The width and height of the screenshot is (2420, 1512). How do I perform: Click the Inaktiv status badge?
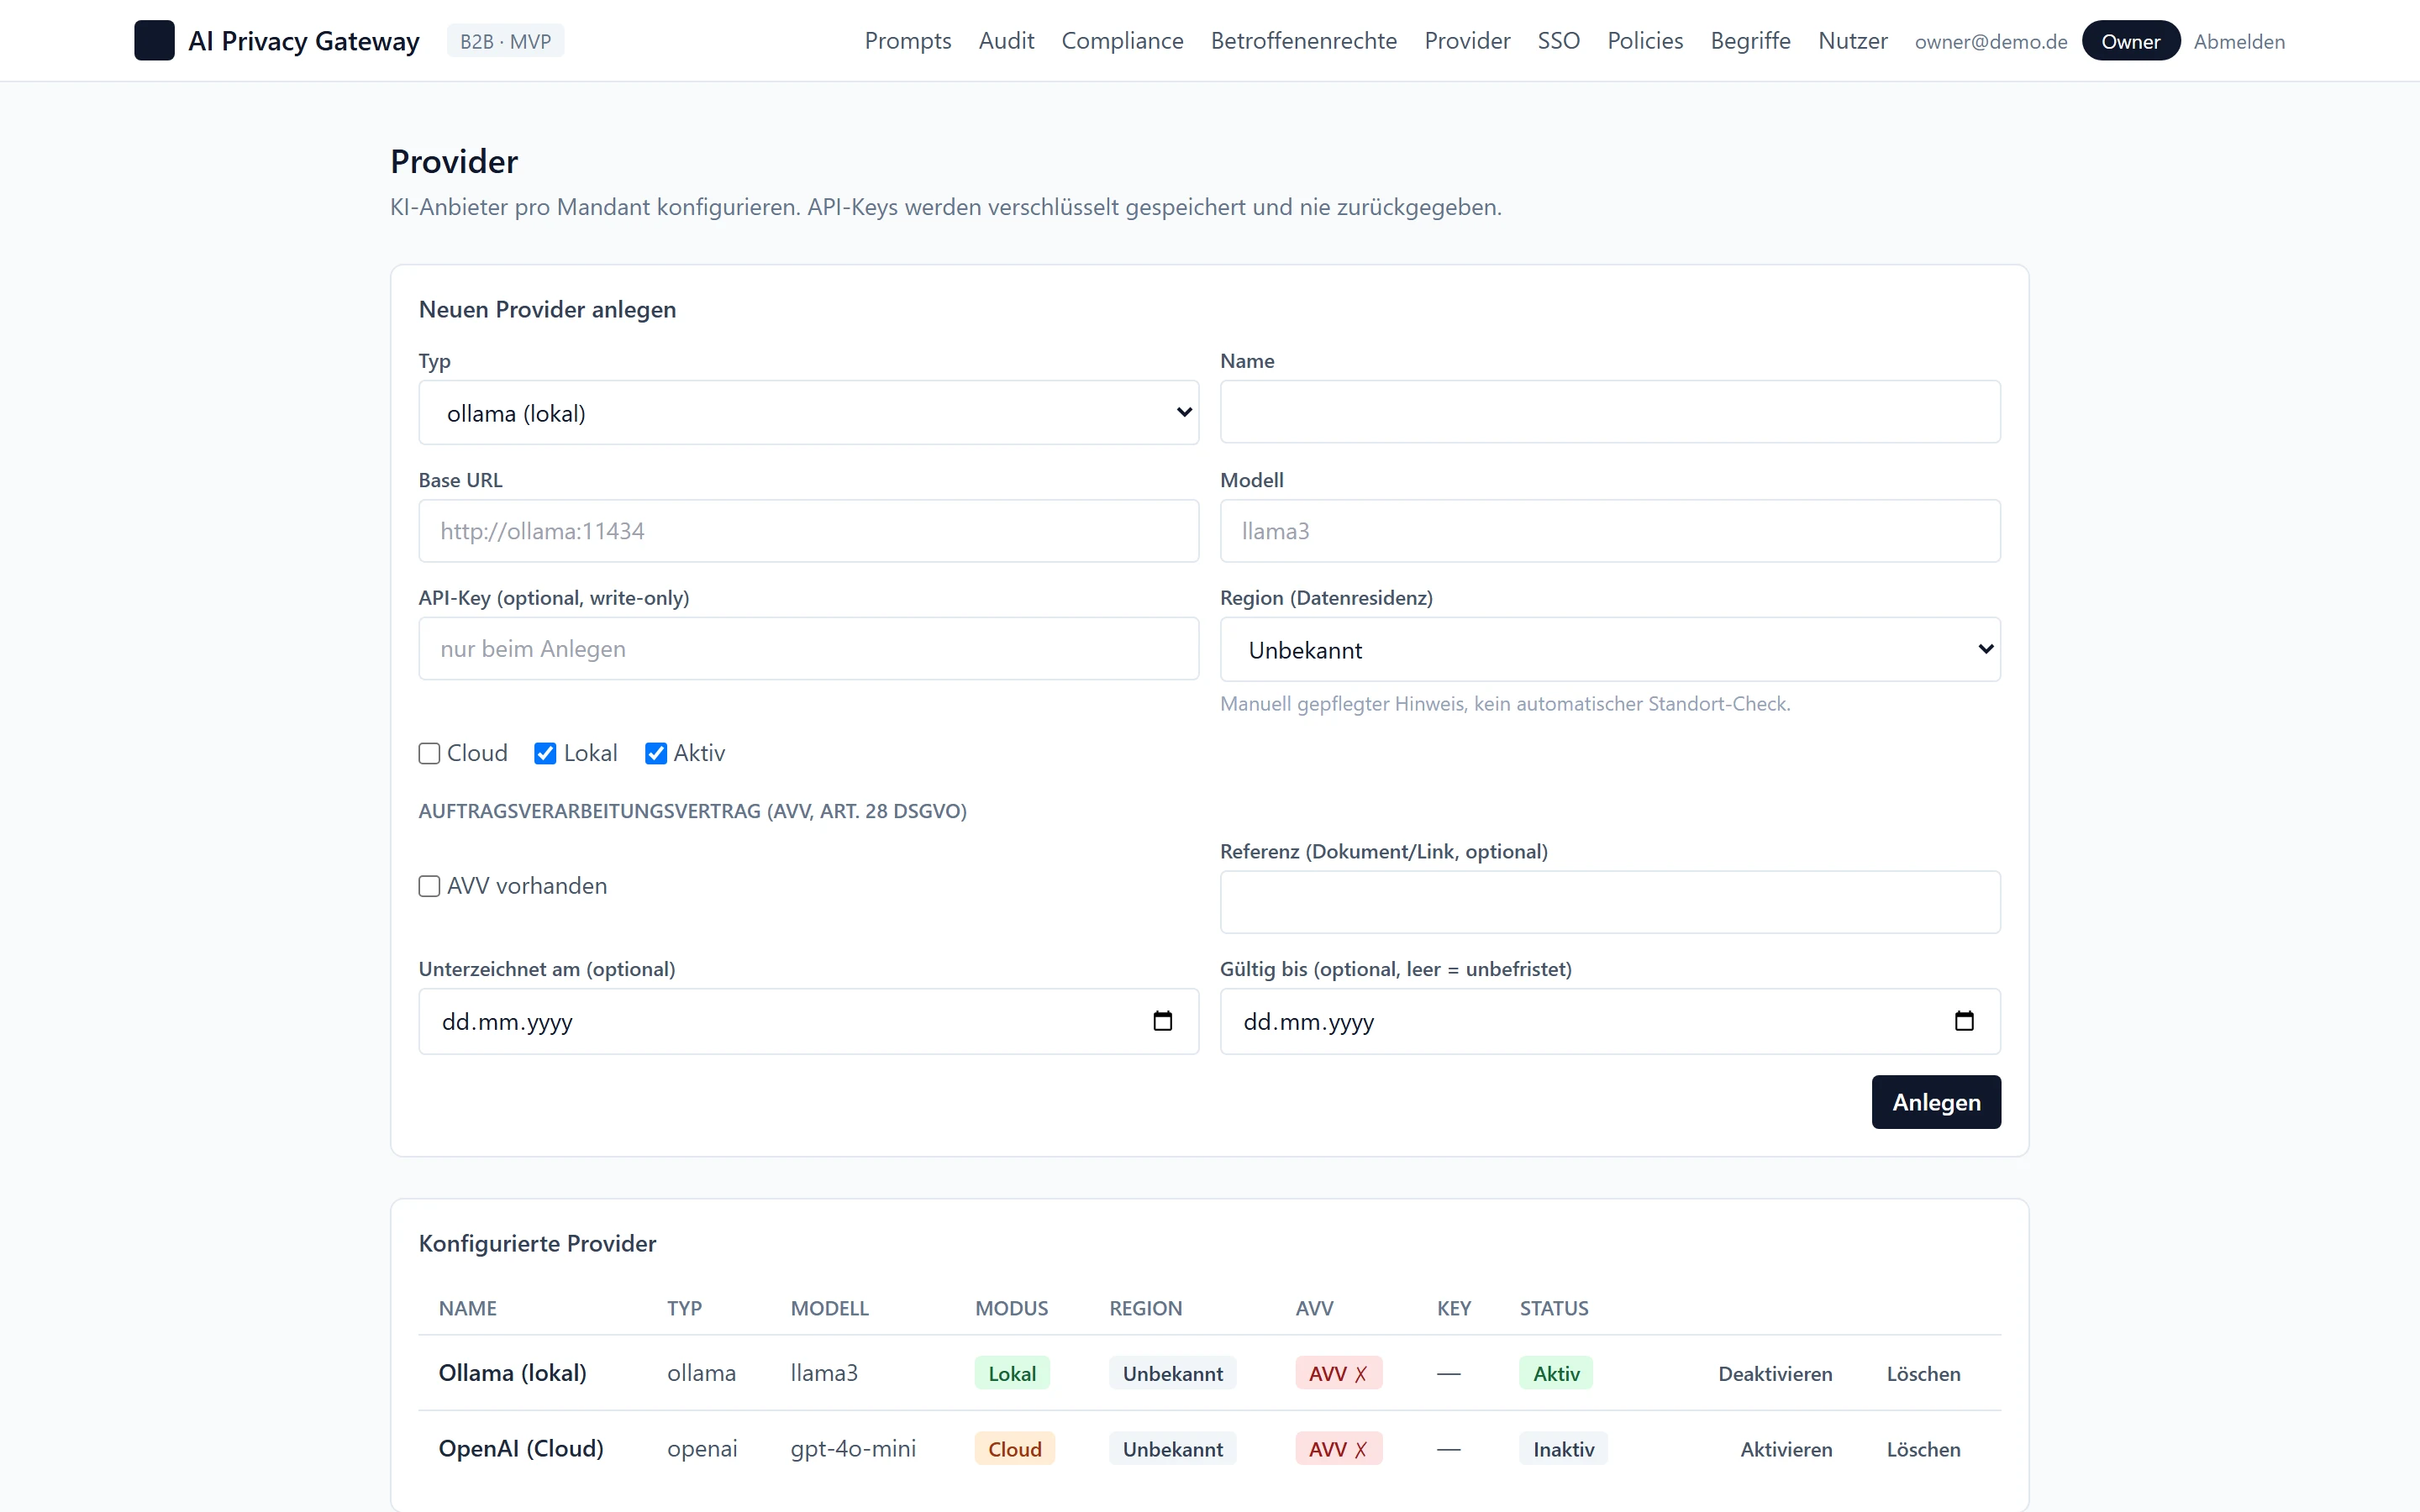coord(1563,1449)
